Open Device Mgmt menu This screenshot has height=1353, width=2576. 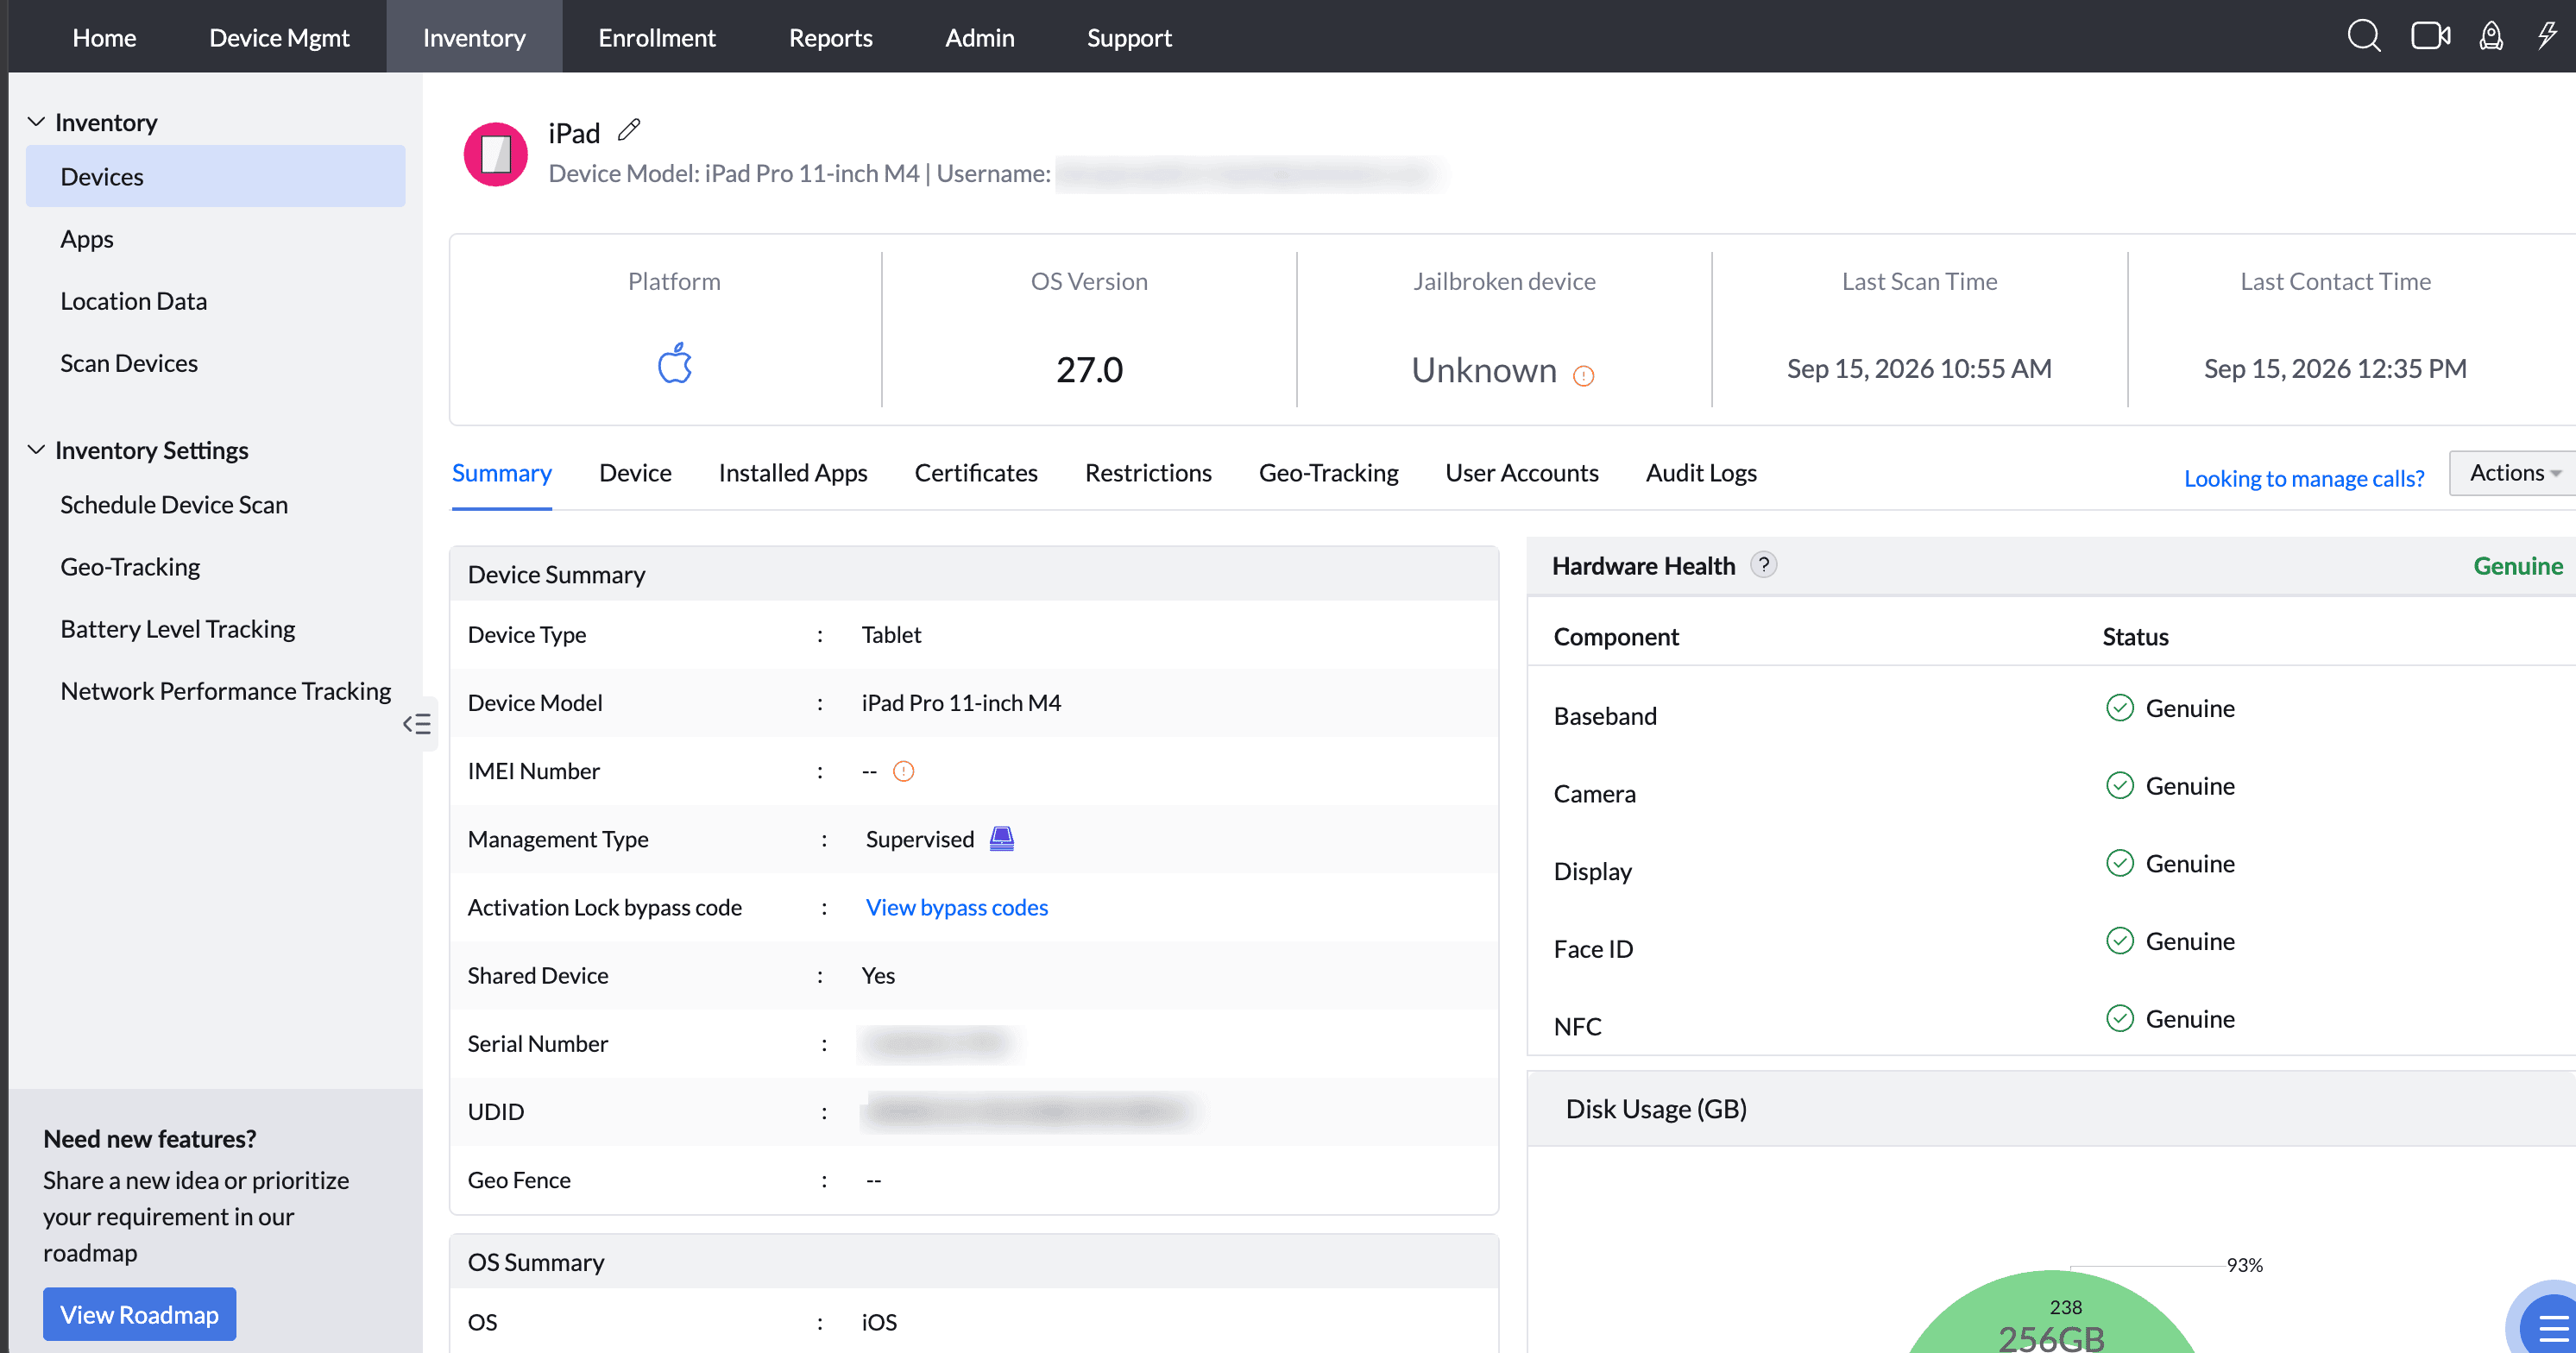(279, 37)
